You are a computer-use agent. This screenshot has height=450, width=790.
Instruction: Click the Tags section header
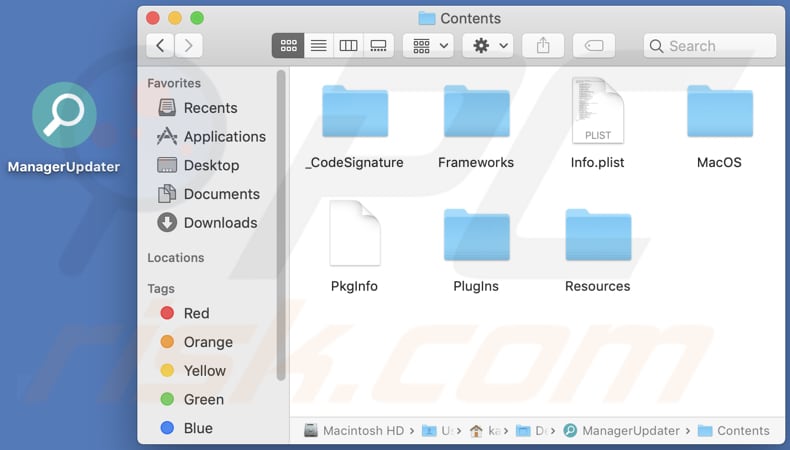[161, 289]
